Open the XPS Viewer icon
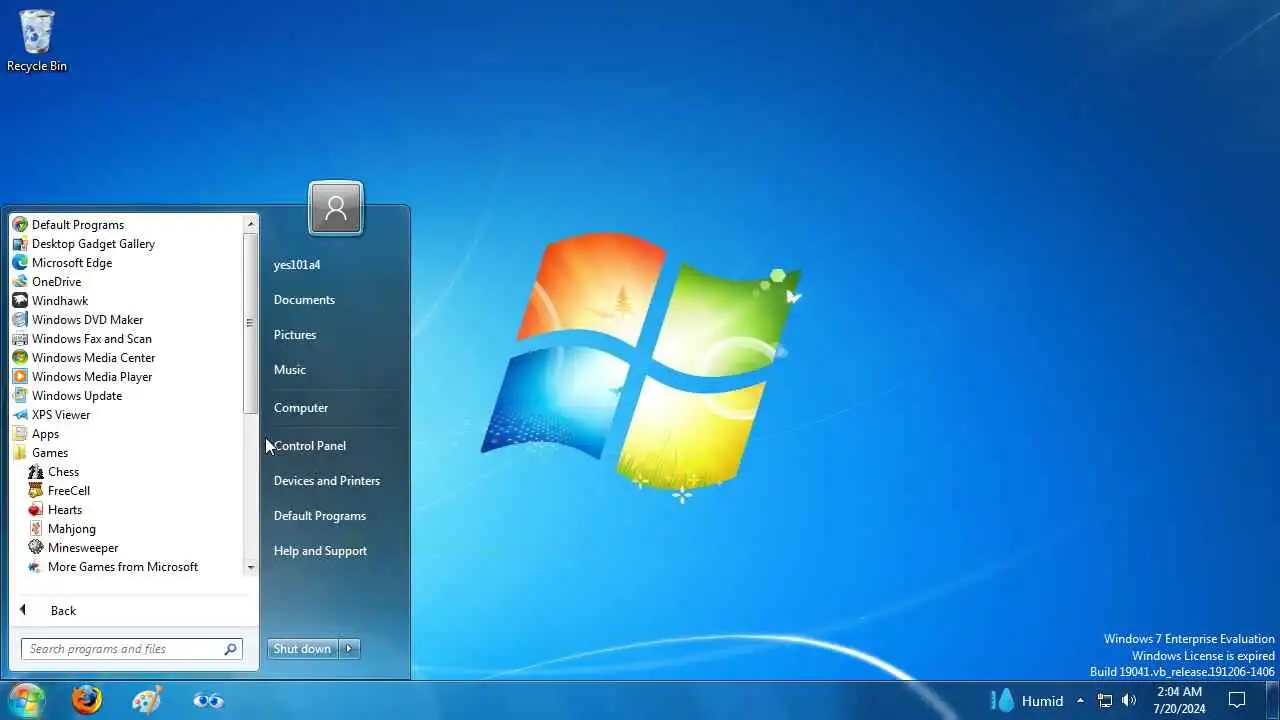Viewport: 1280px width, 720px height. 20,415
